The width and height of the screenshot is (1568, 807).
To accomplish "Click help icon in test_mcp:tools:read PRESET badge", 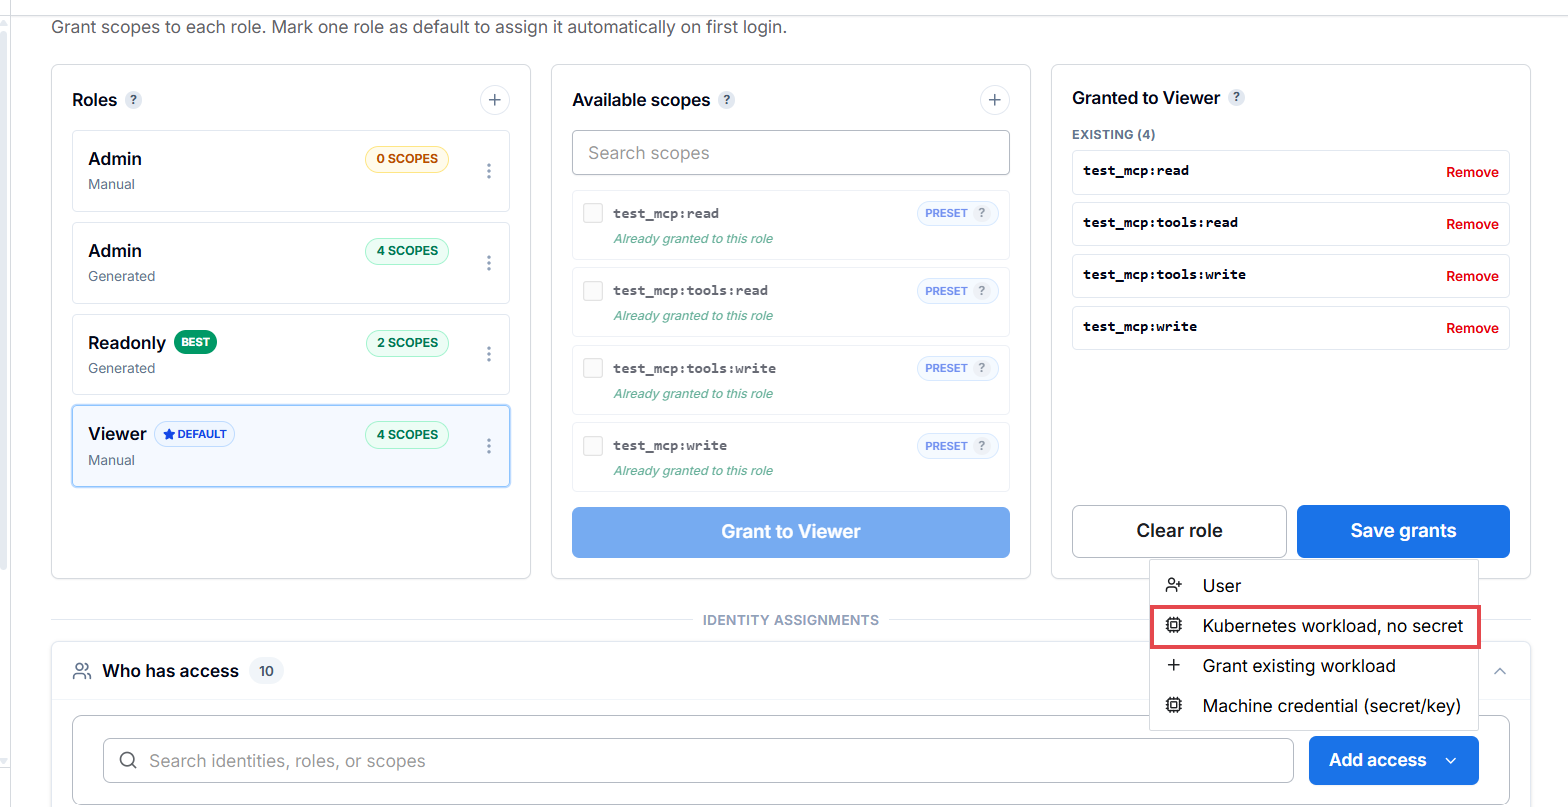I will point(982,291).
